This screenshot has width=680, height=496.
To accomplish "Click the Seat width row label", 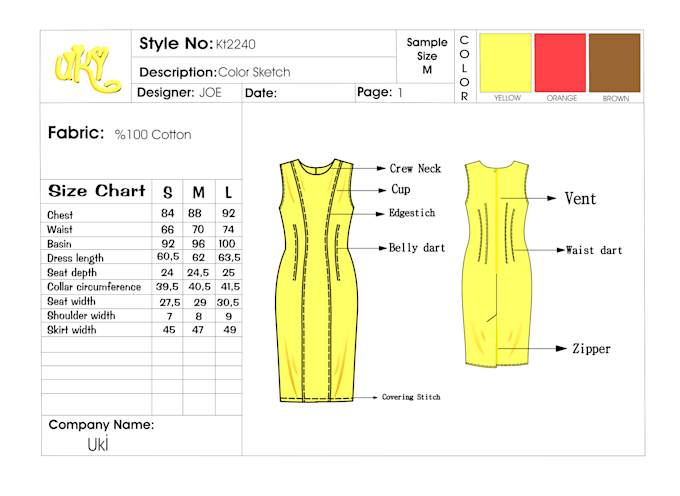I will (x=71, y=301).
